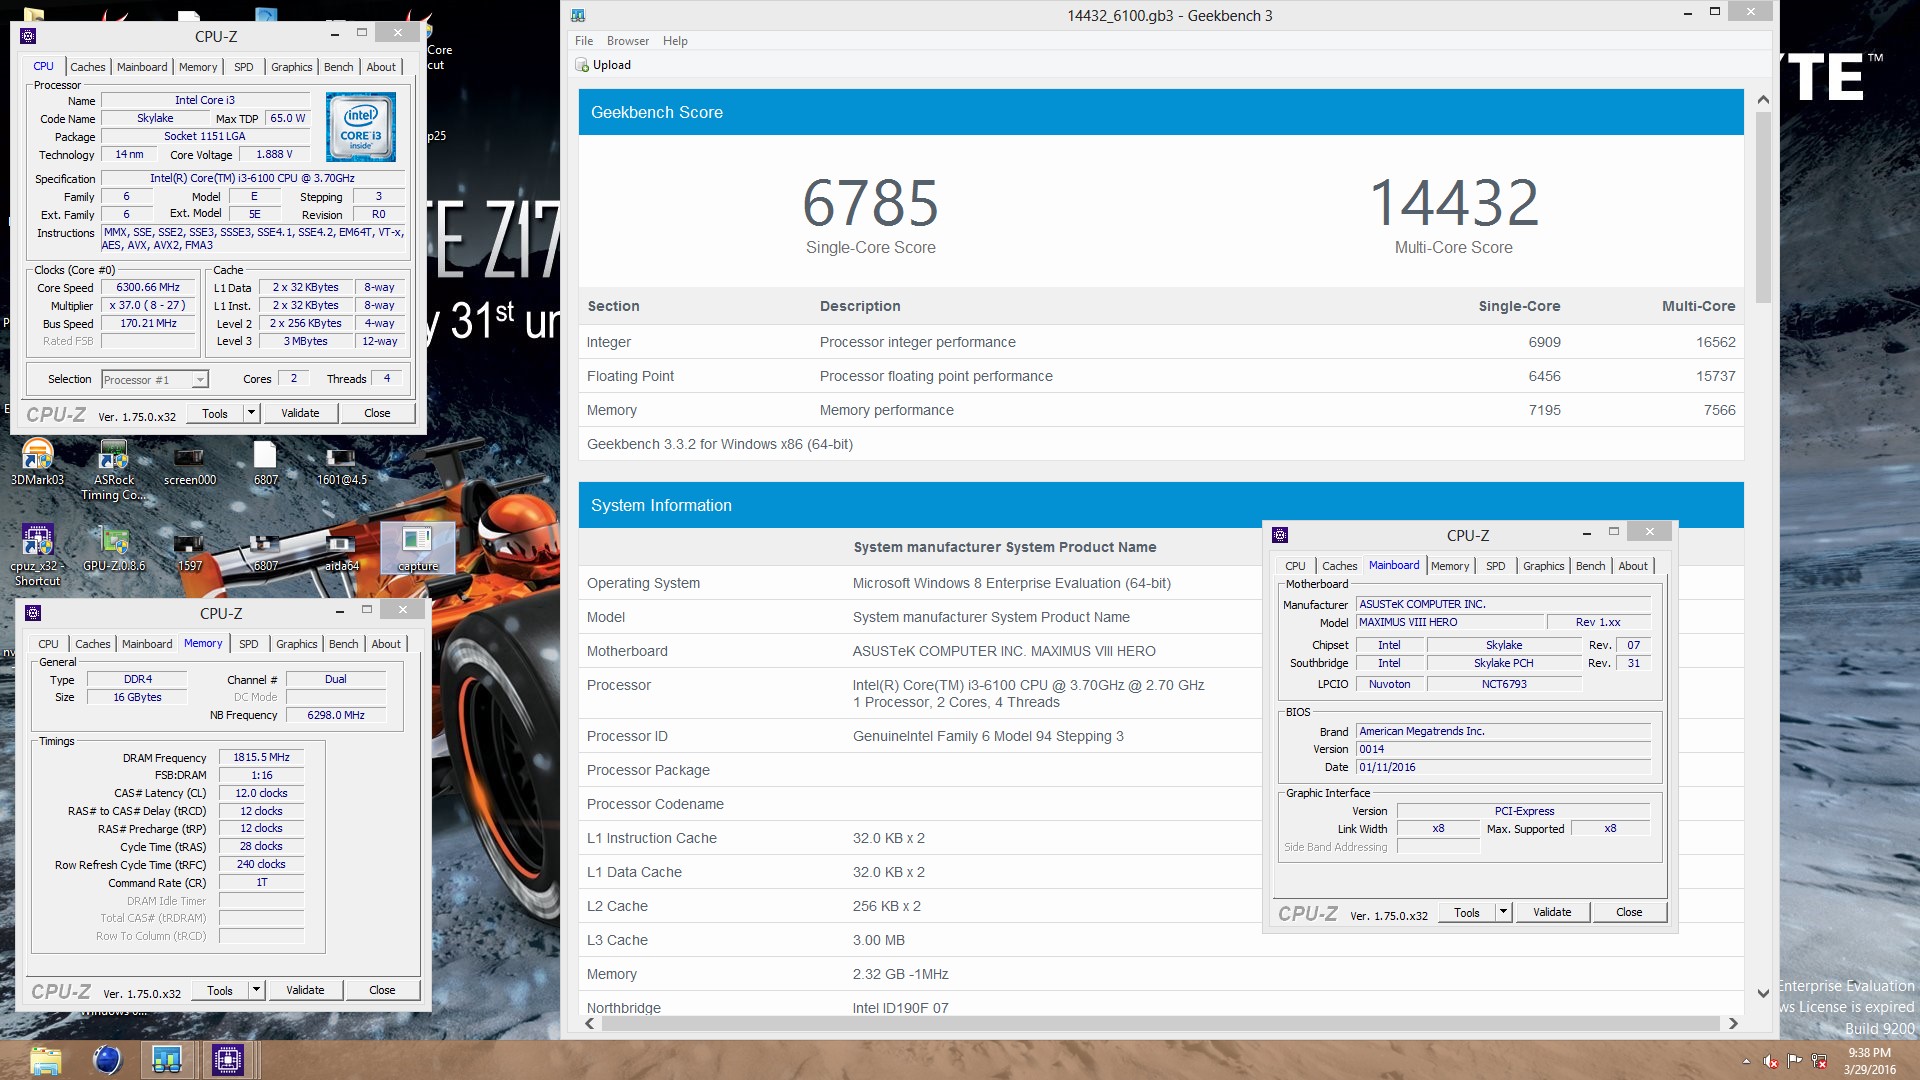Select the Integer row in Geekbench results

click(x=1160, y=342)
